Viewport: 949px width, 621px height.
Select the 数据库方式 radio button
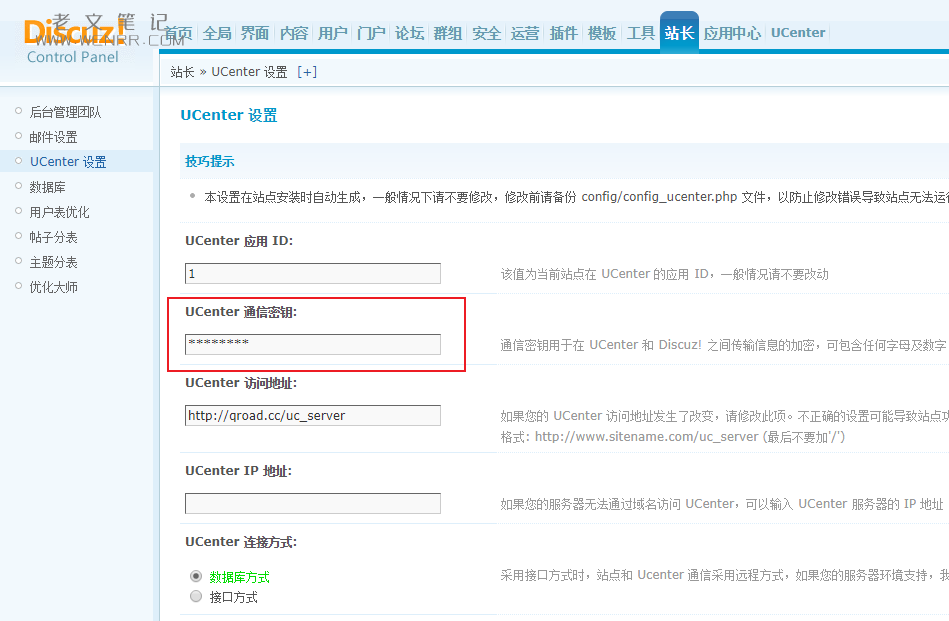[x=195, y=576]
